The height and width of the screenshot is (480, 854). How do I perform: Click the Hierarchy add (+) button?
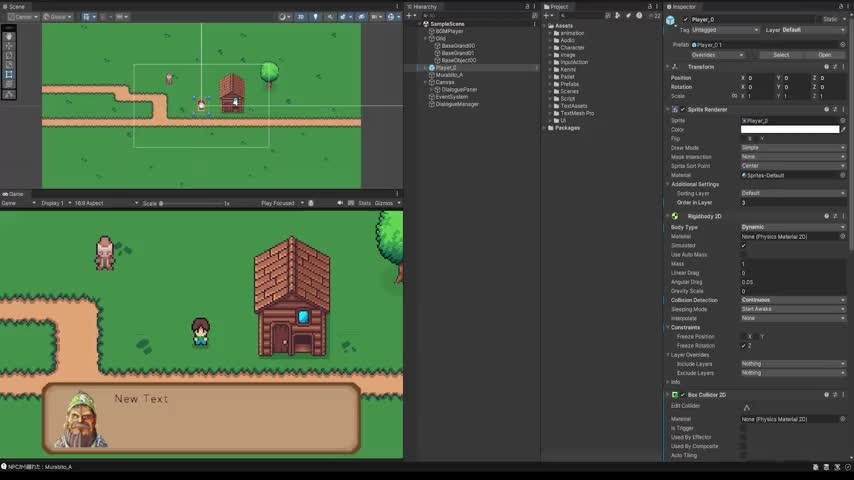click(411, 16)
